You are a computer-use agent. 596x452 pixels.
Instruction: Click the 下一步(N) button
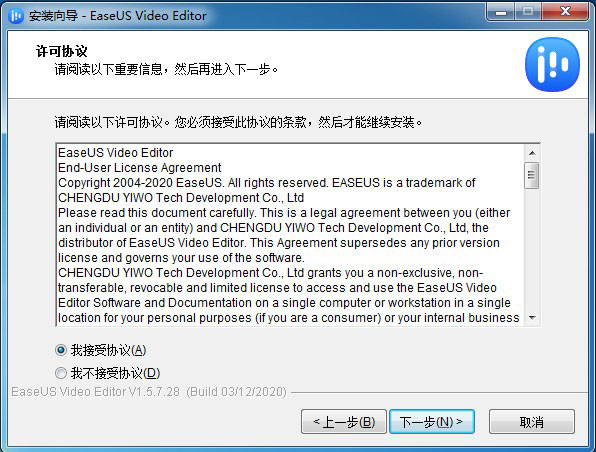432,422
